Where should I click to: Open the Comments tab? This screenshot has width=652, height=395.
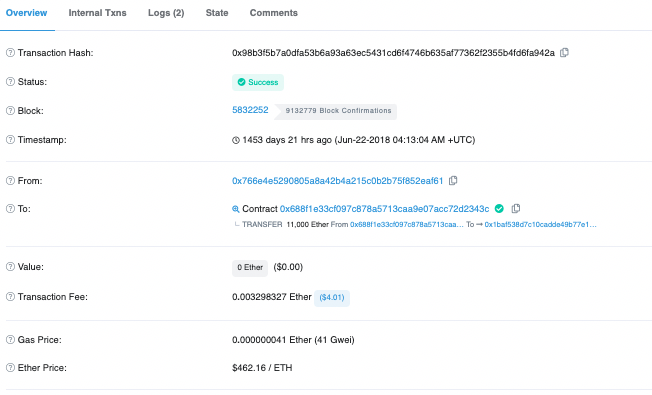point(274,13)
